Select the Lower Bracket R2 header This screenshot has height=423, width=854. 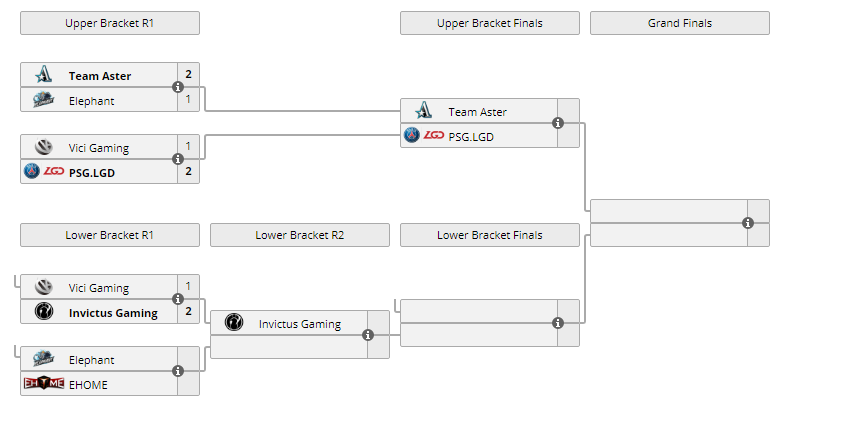click(x=300, y=235)
